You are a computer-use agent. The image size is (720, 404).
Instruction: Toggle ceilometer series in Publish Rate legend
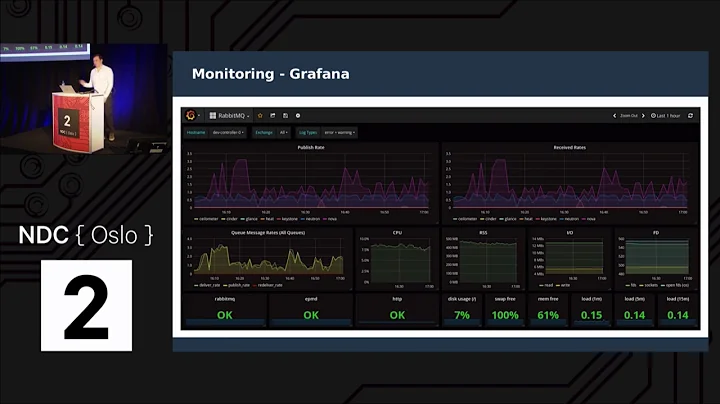206,219
